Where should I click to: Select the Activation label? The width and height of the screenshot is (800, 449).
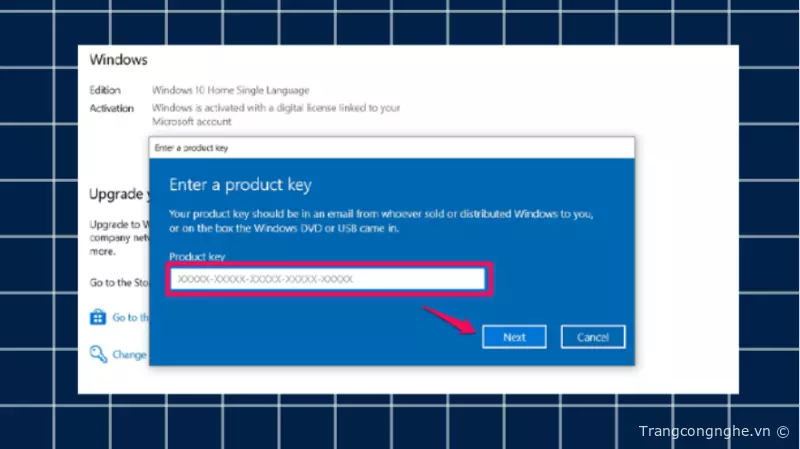click(x=111, y=107)
